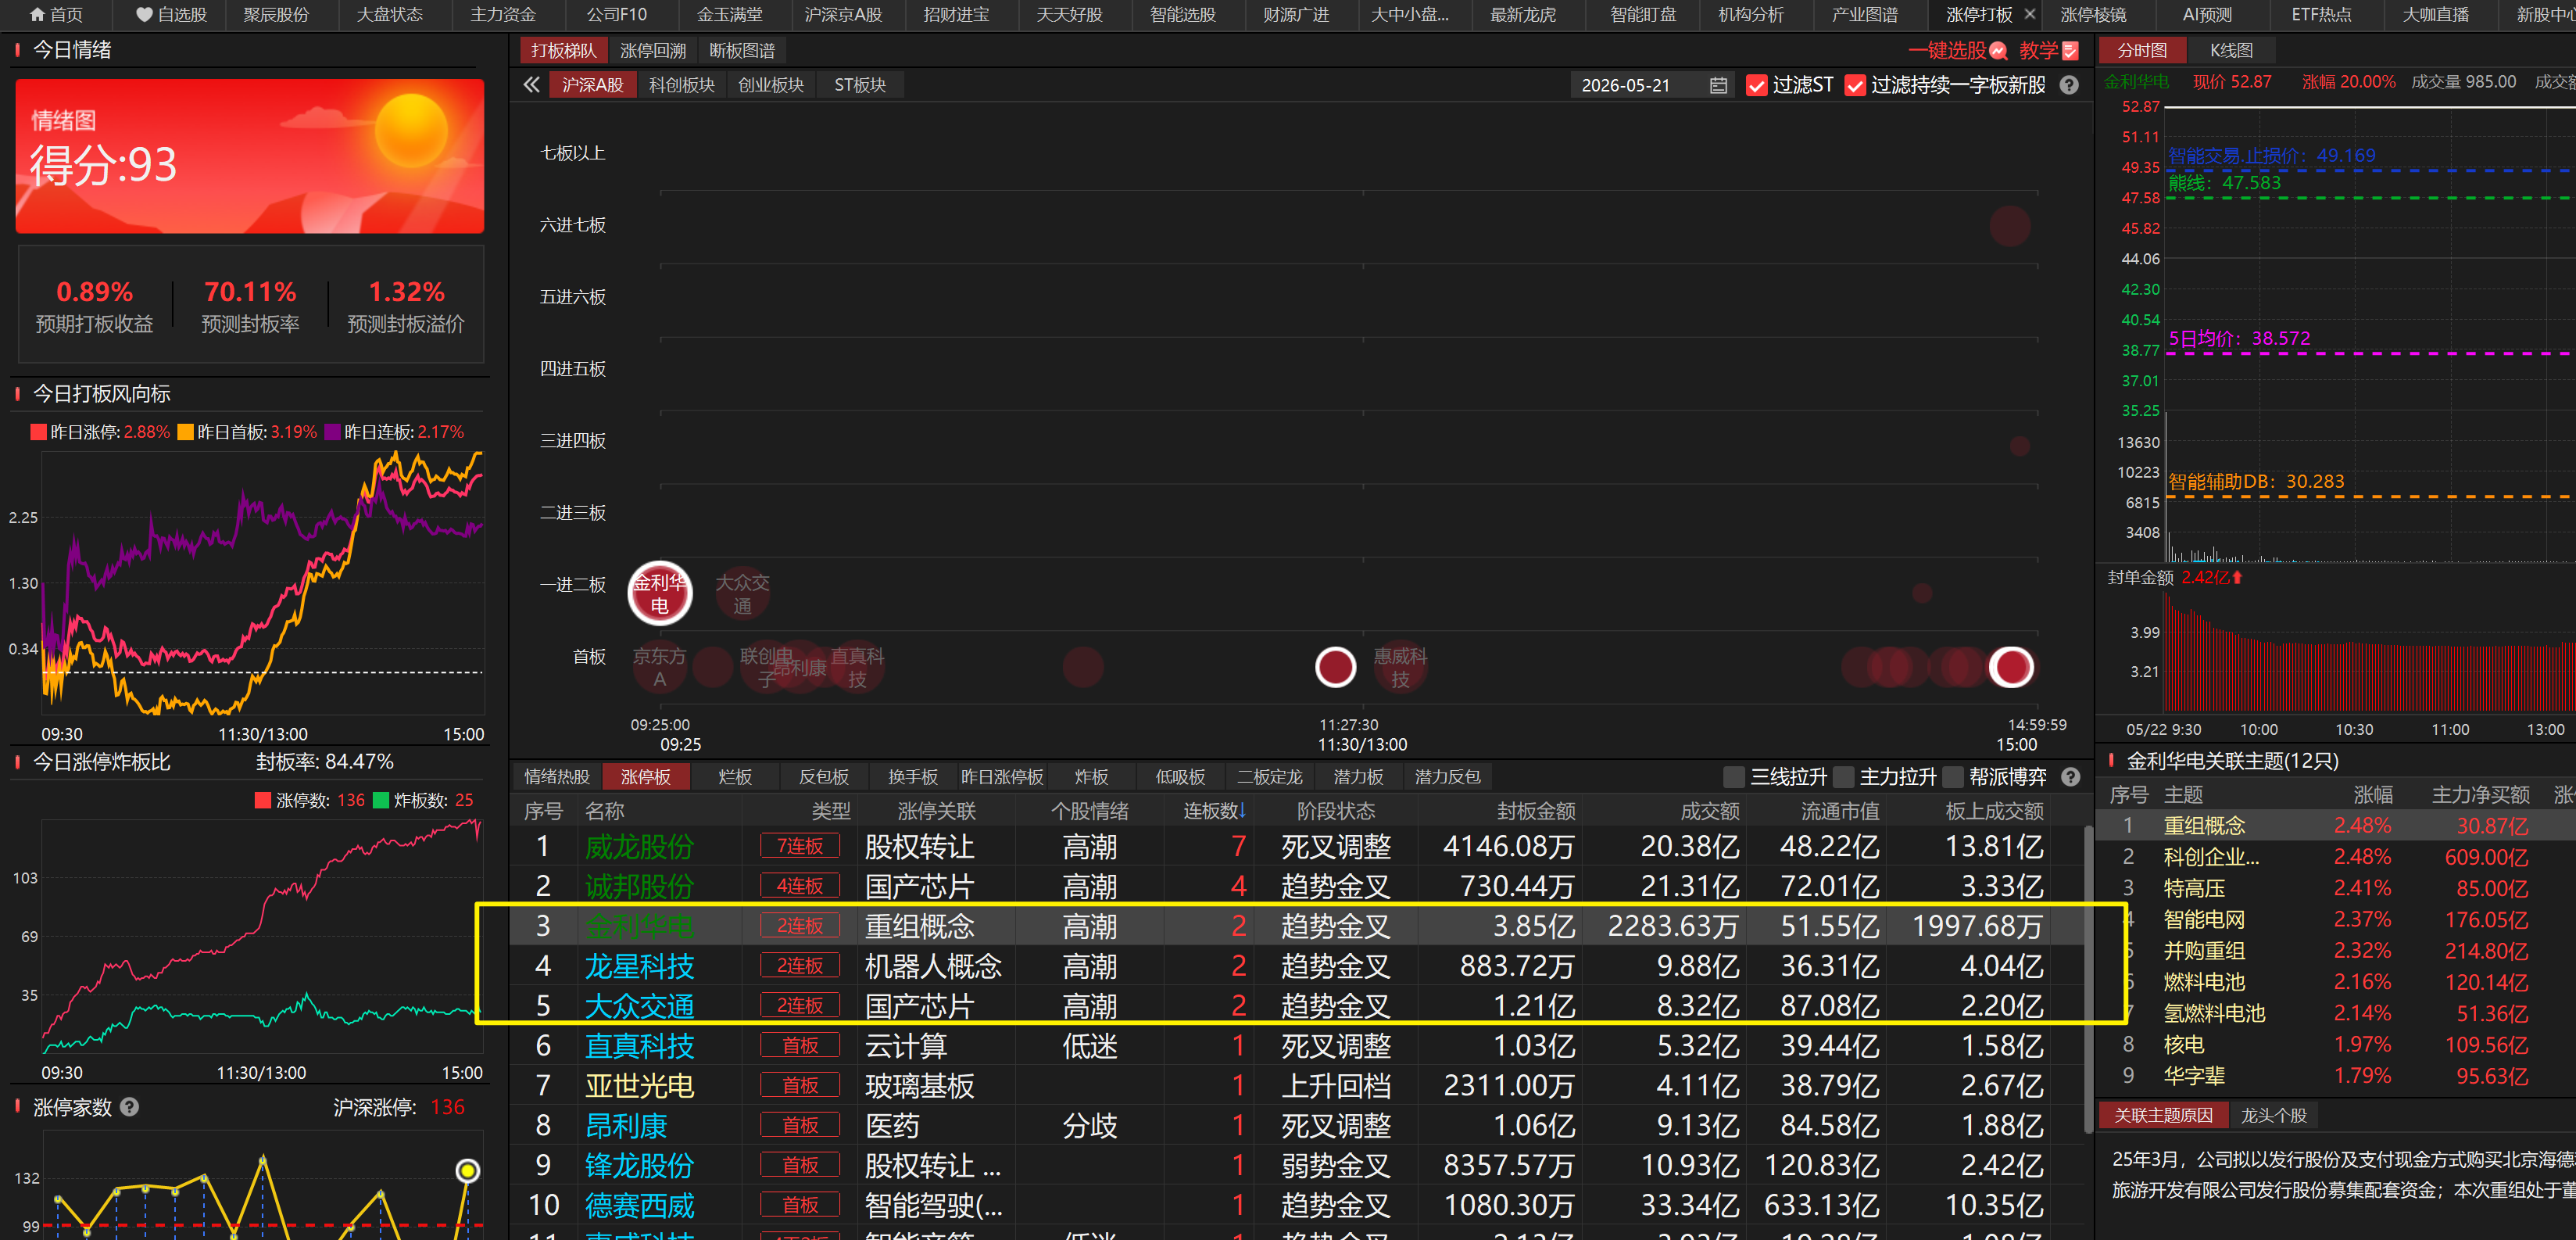Open 最新龙虎 in the top menu
The image size is (2576, 1240).
tap(1523, 15)
